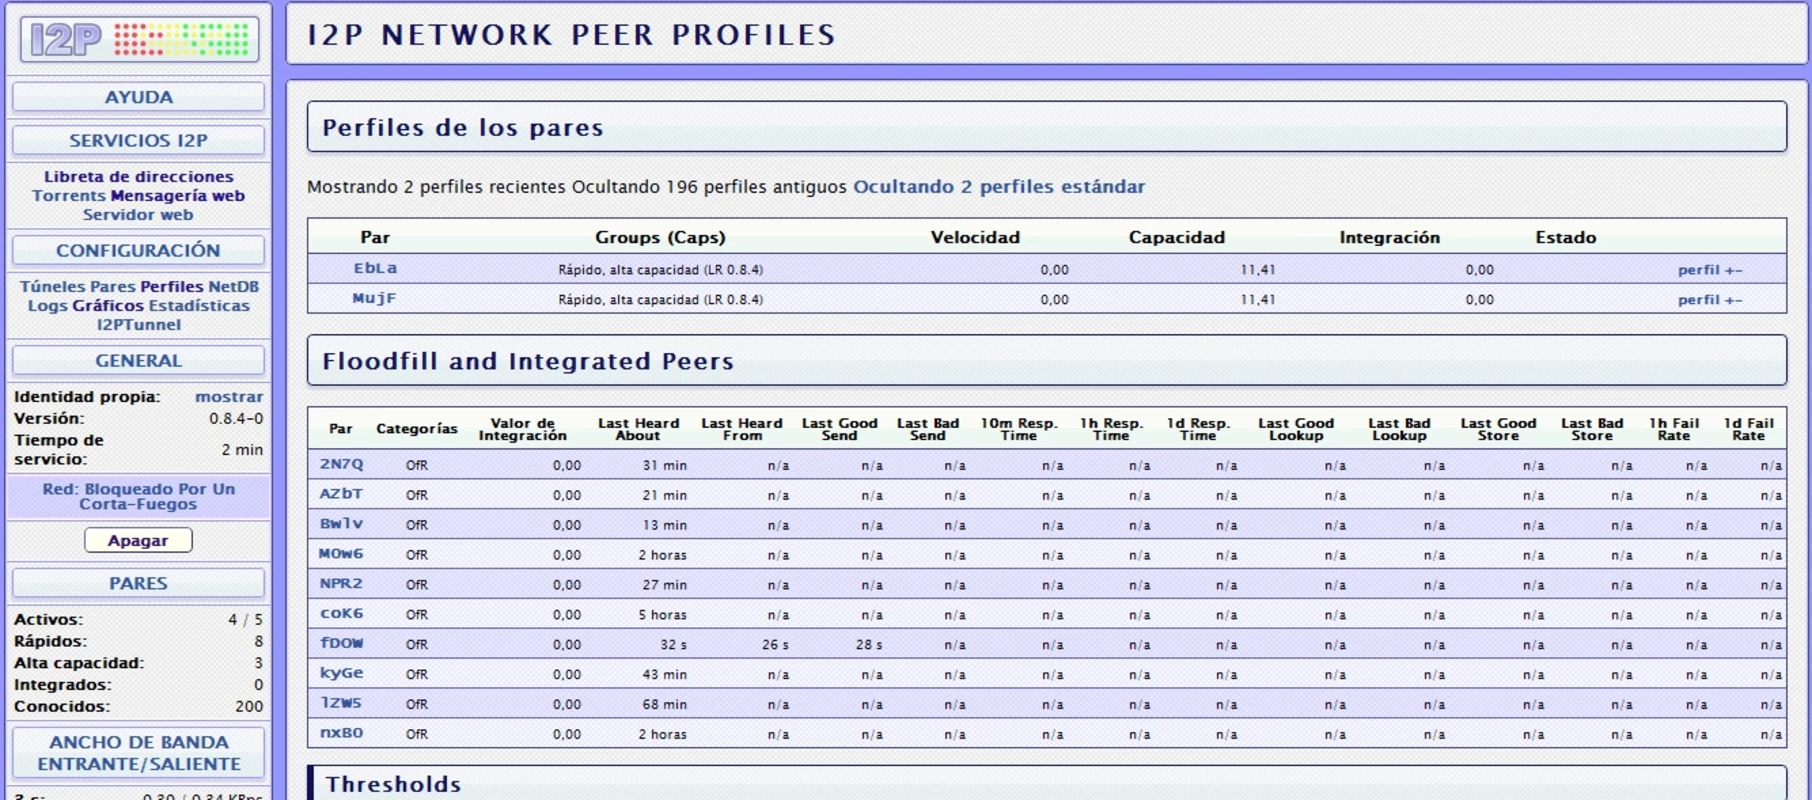The image size is (1812, 800).
Task: Click the Velocidad column header
Action: (975, 237)
